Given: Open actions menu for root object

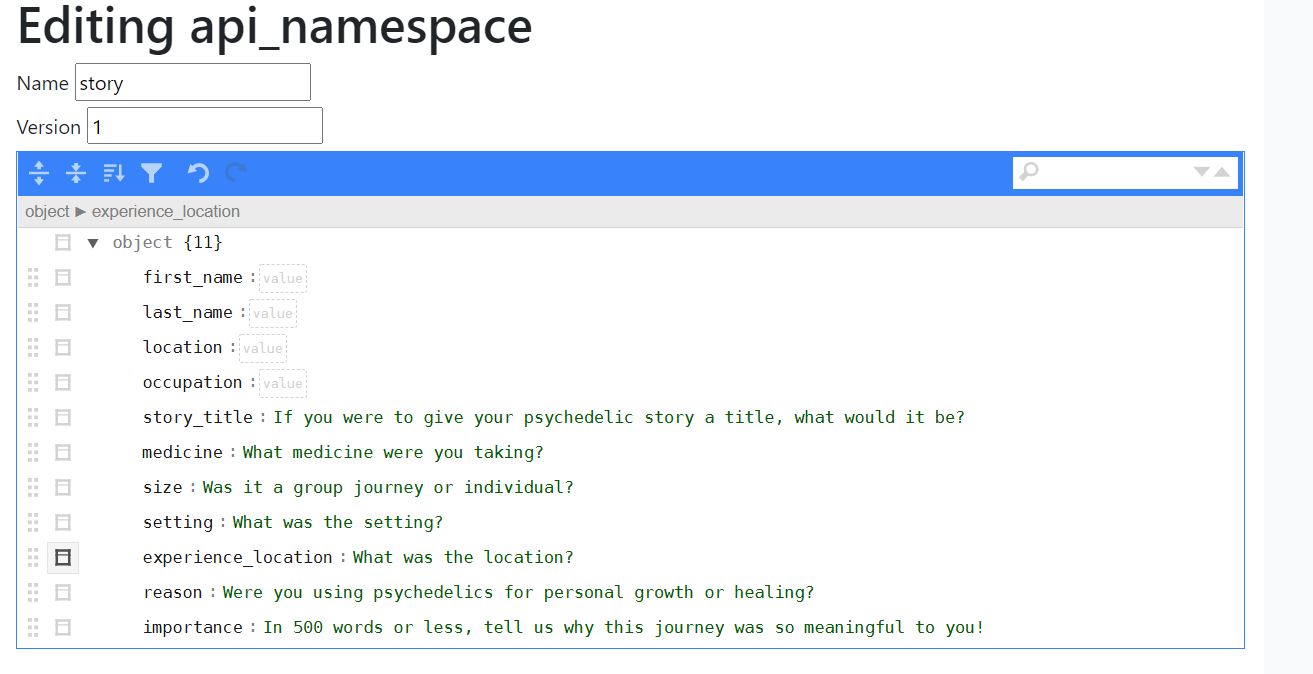Looking at the screenshot, I should coord(63,242).
